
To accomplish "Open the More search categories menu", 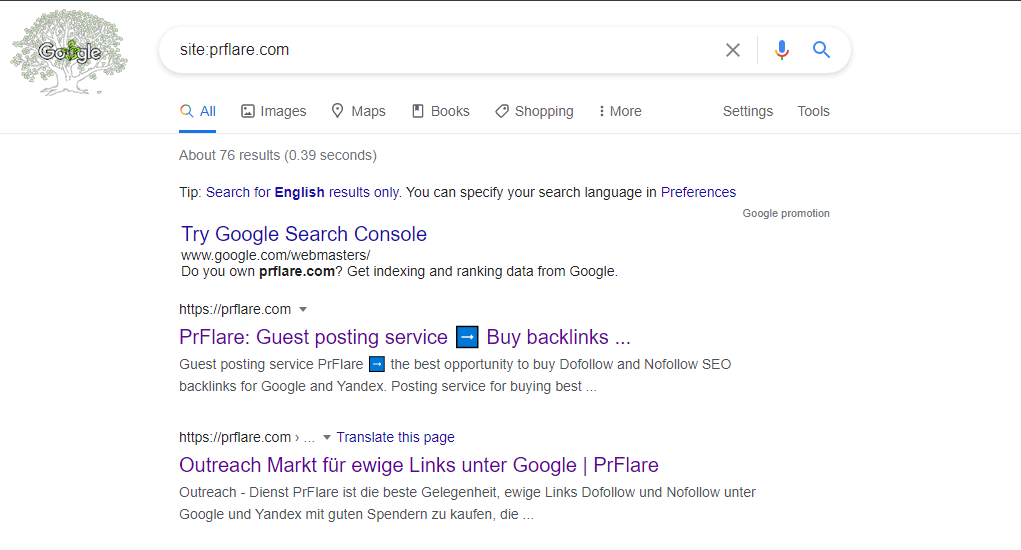I will (620, 111).
